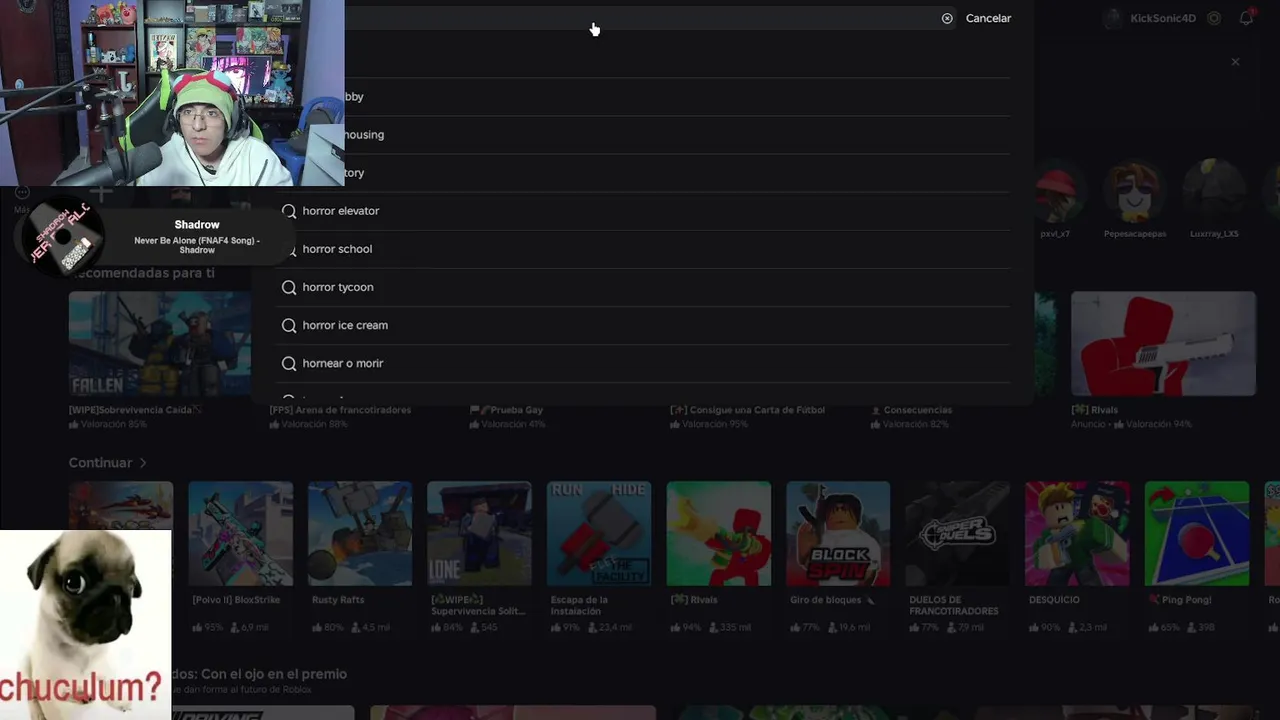
Task: Open the DESQUICIO game thumbnail
Action: click(x=1077, y=534)
